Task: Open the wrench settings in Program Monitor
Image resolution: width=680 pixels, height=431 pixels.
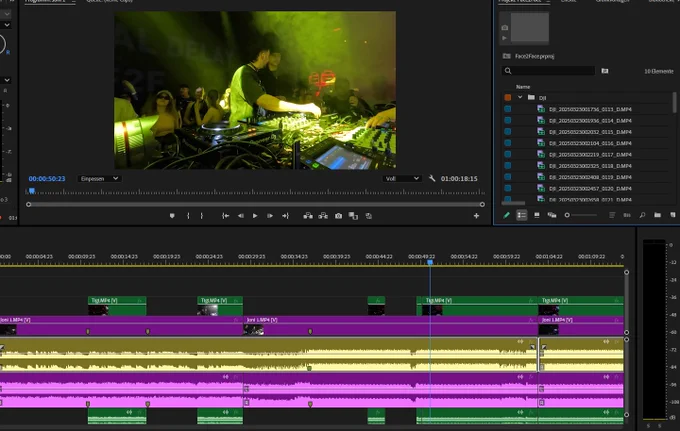Action: pos(432,178)
